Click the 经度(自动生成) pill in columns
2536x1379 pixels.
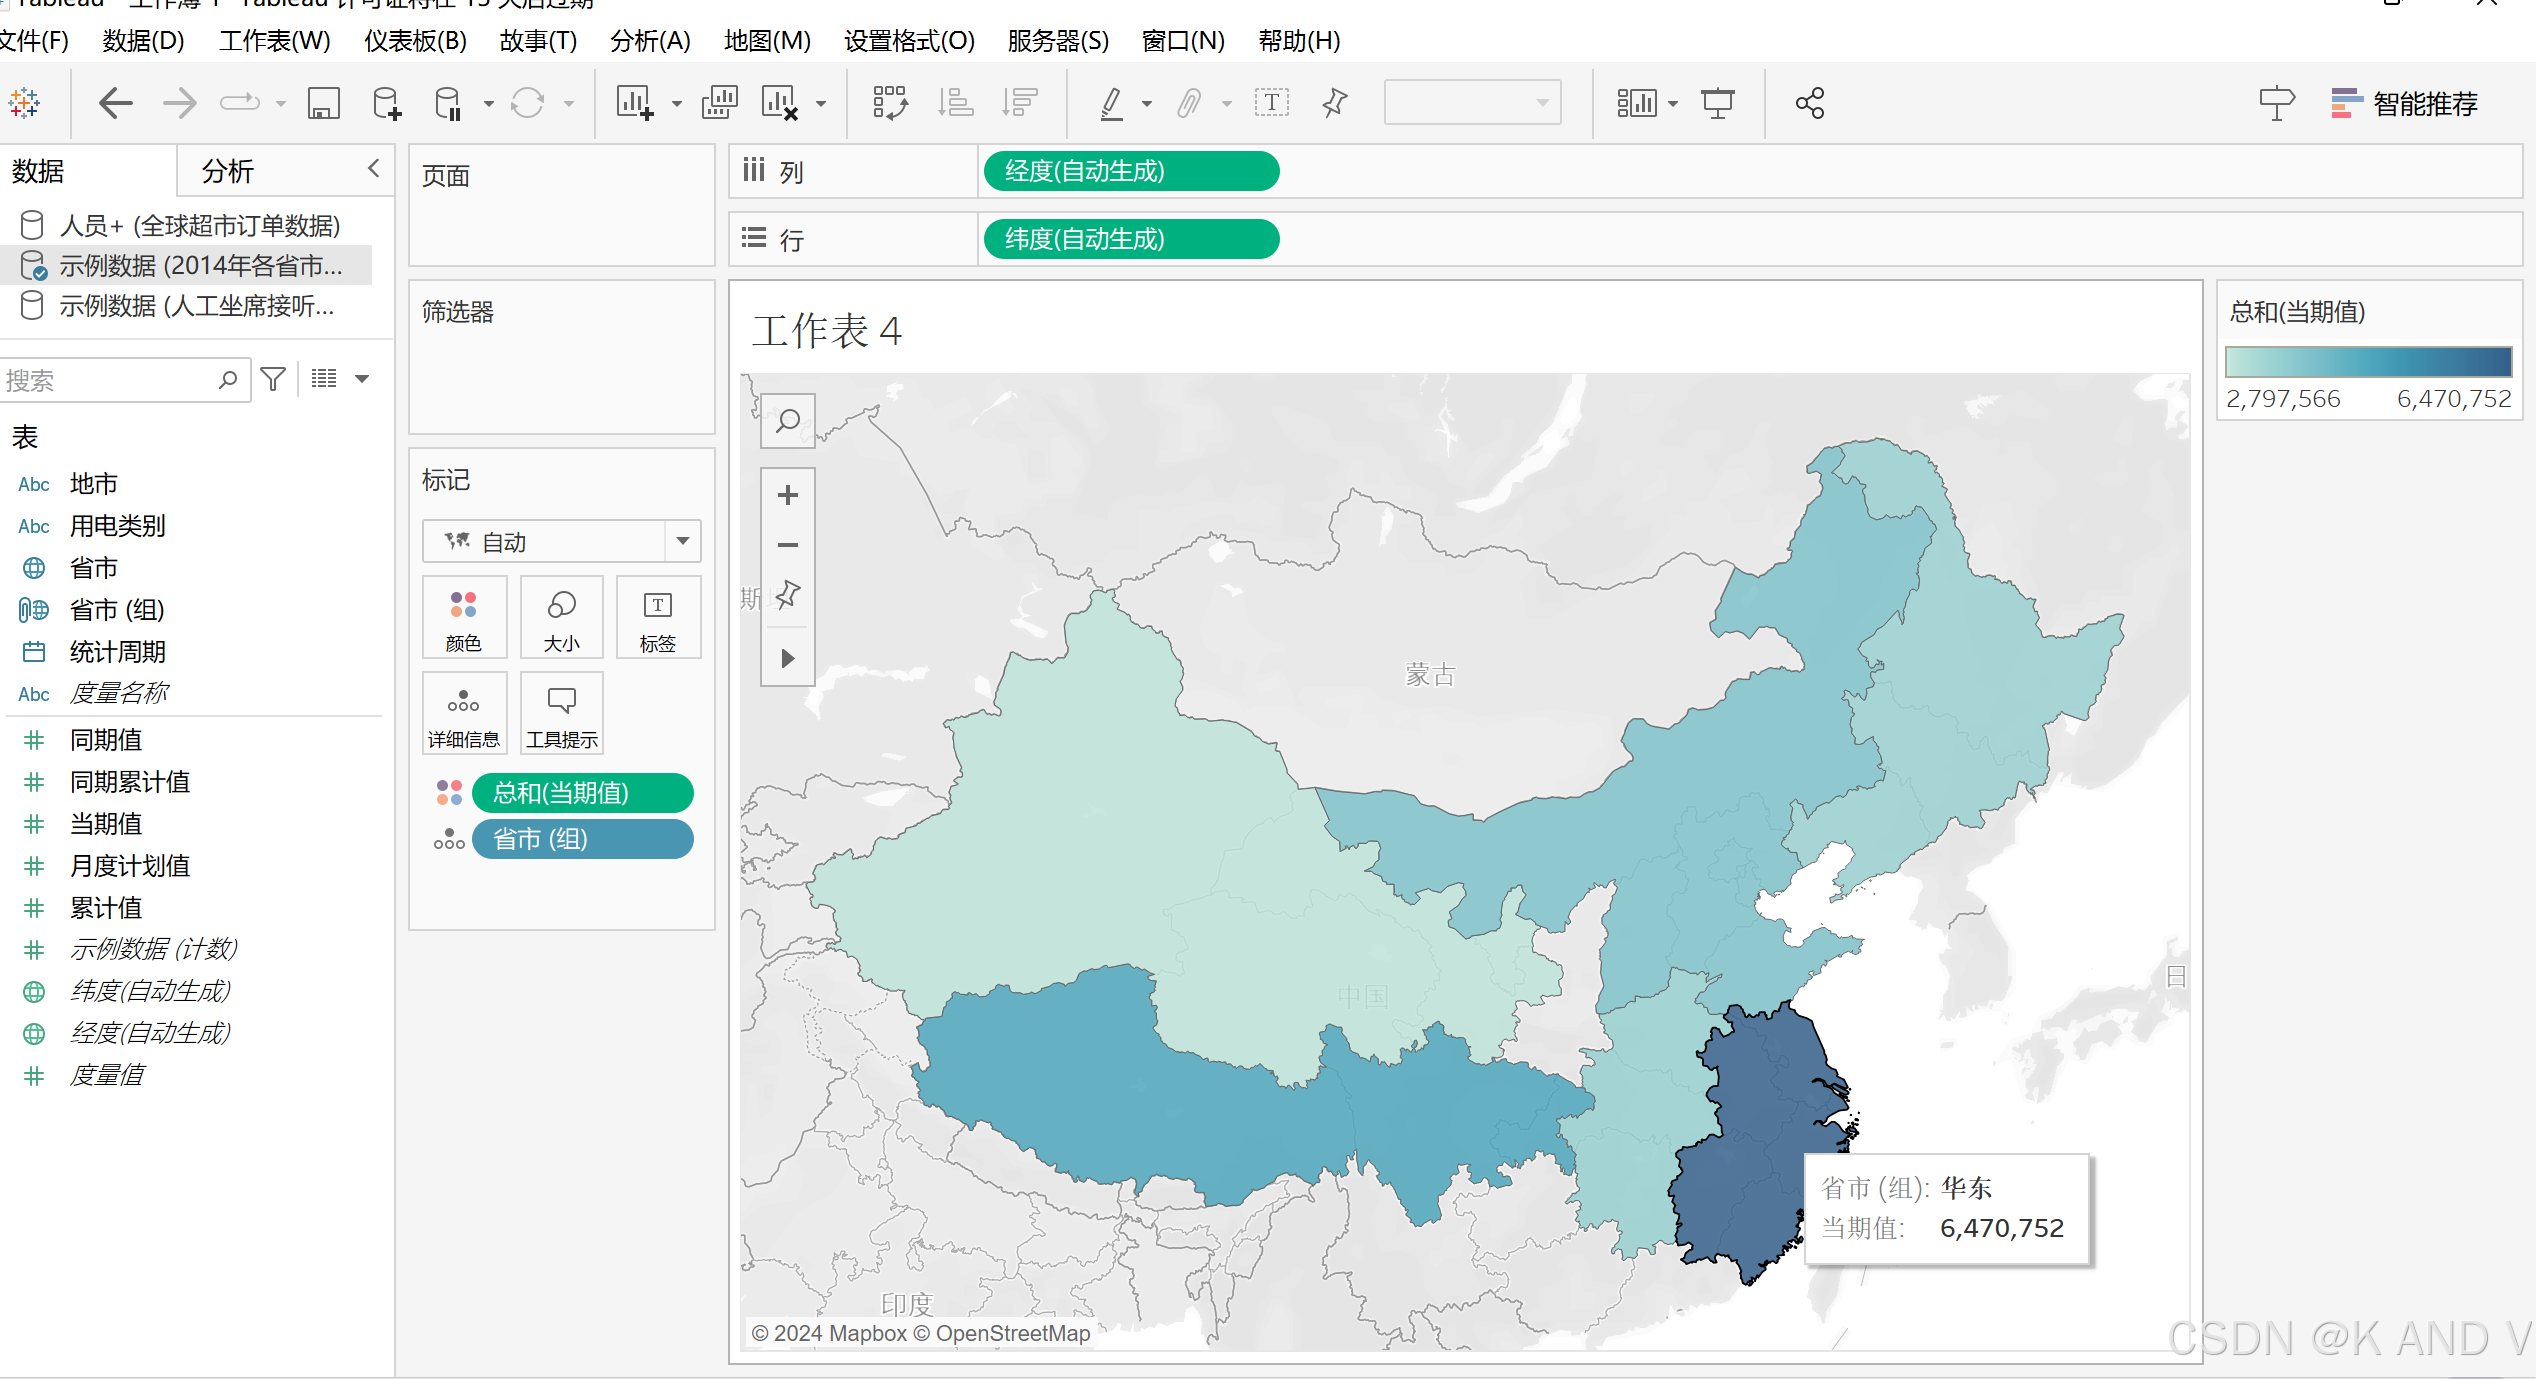[1130, 171]
